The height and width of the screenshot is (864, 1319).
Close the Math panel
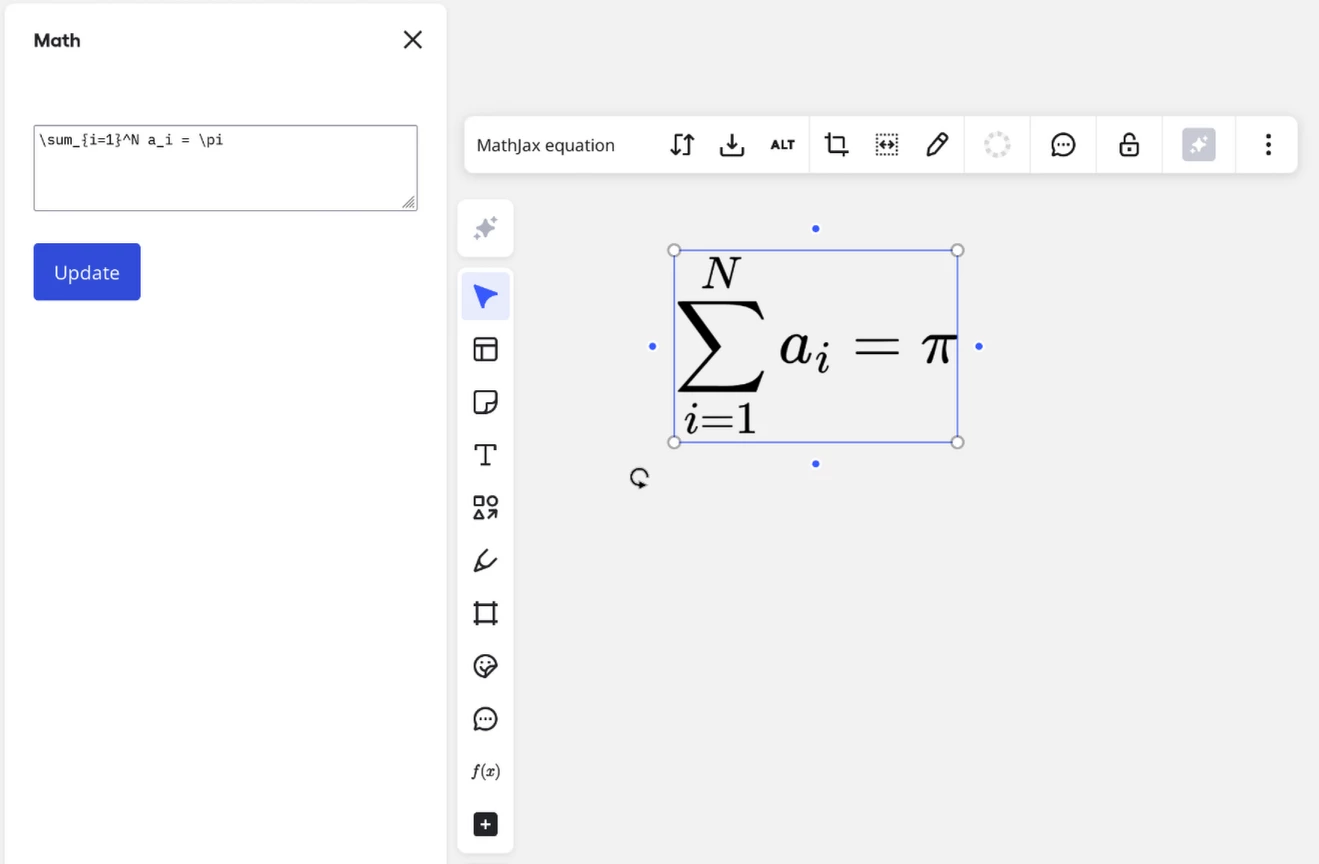tap(412, 40)
